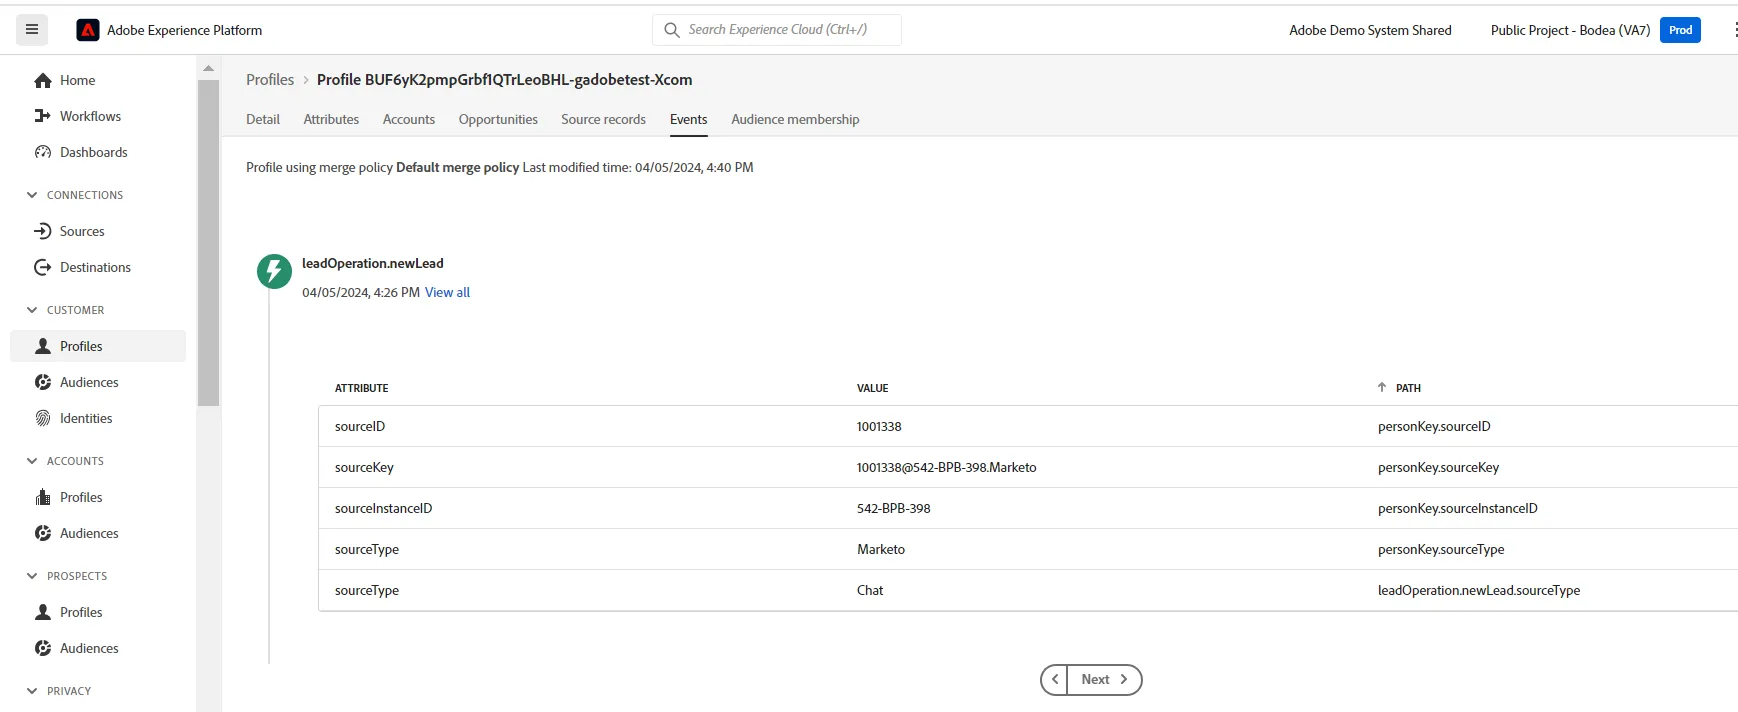Image resolution: width=1738 pixels, height=712 pixels.
Task: Click the Prospects Audiences icon
Action: click(43, 648)
